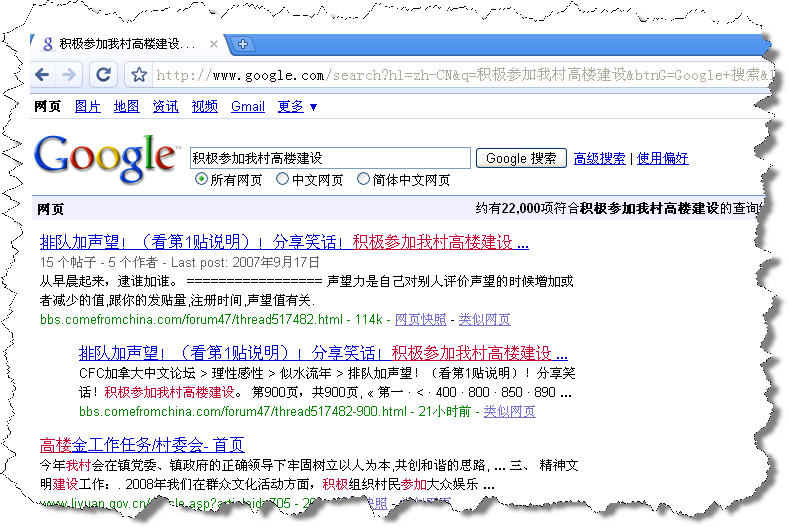The image size is (789, 527).
Task: Open the 高楼金工作任务/村委会 result link
Action: 142,445
